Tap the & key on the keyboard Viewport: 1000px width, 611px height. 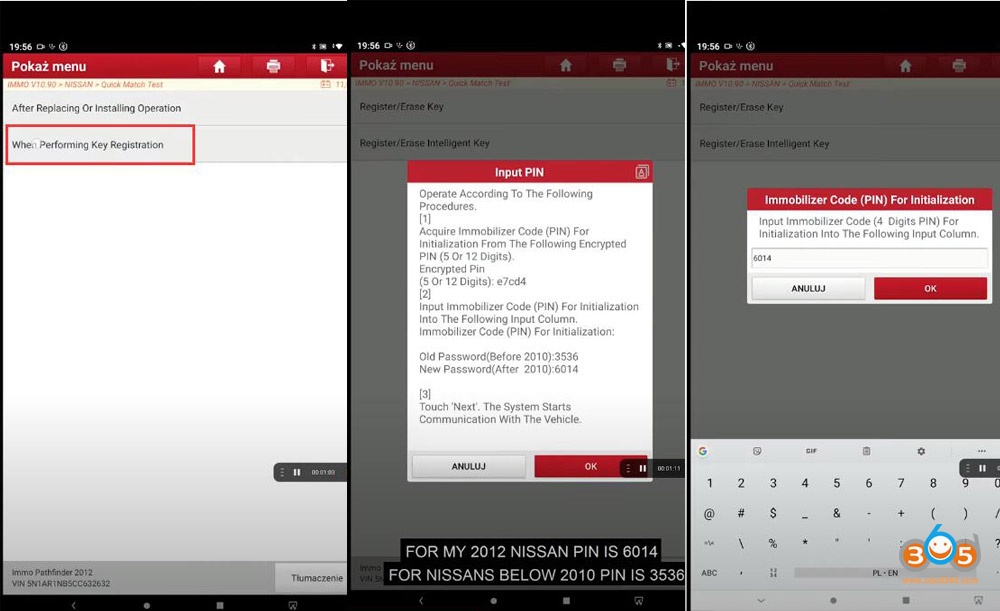pos(837,513)
